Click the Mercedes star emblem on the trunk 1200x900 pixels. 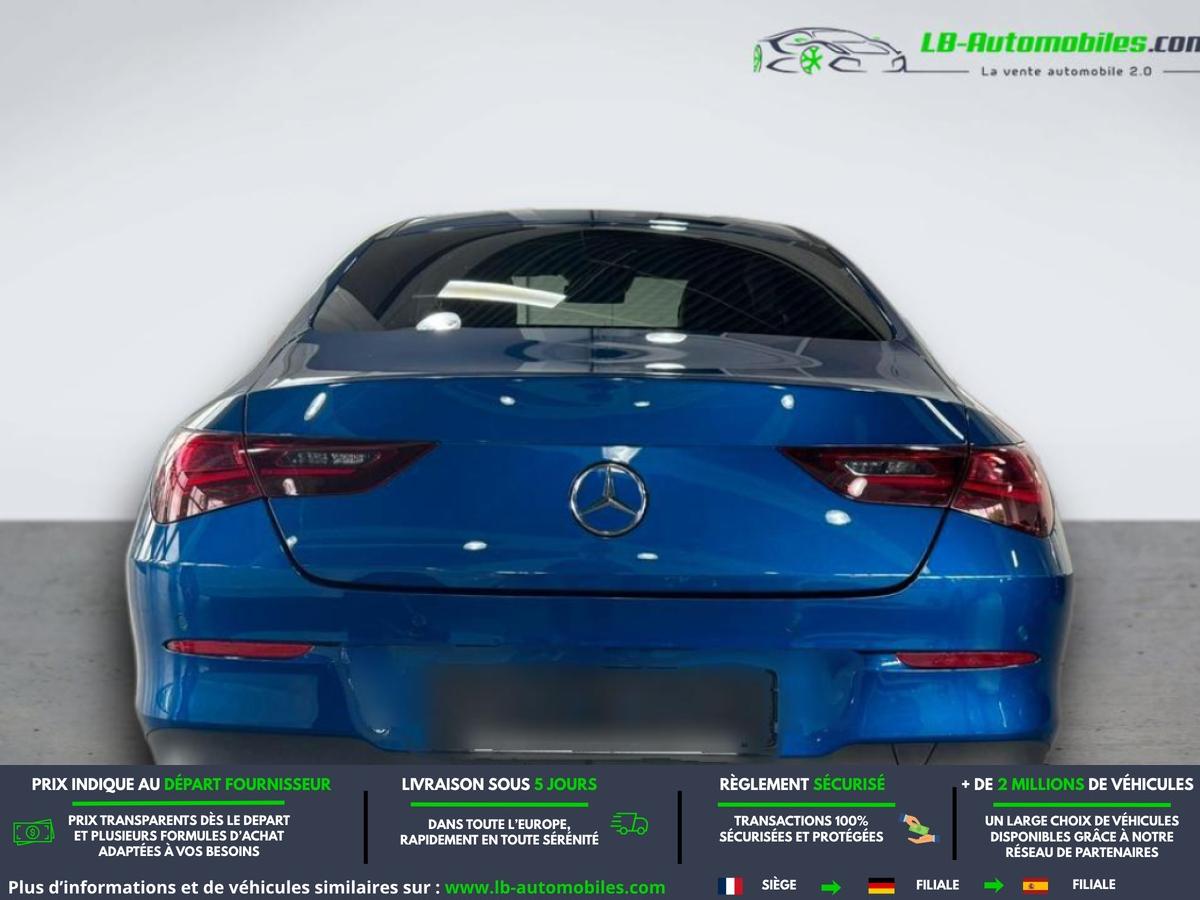608,500
